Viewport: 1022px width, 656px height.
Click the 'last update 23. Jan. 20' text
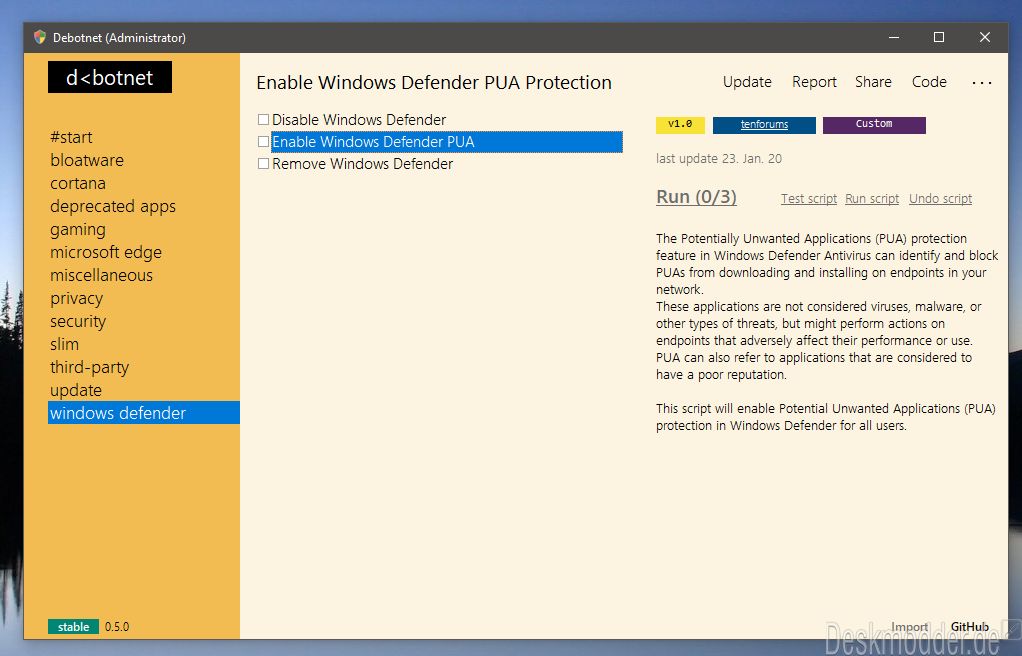coord(718,158)
